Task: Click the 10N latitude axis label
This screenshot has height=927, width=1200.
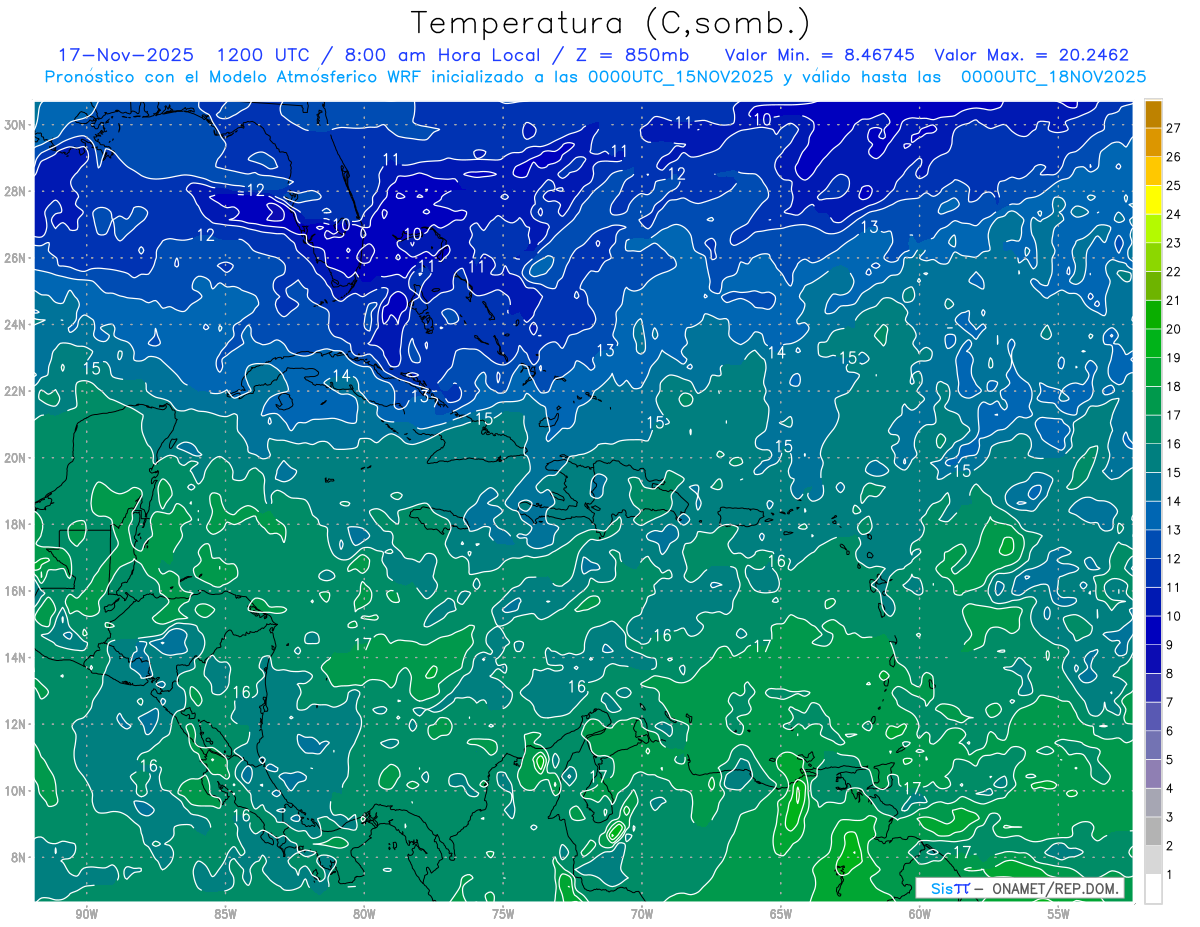Action: pos(16,791)
